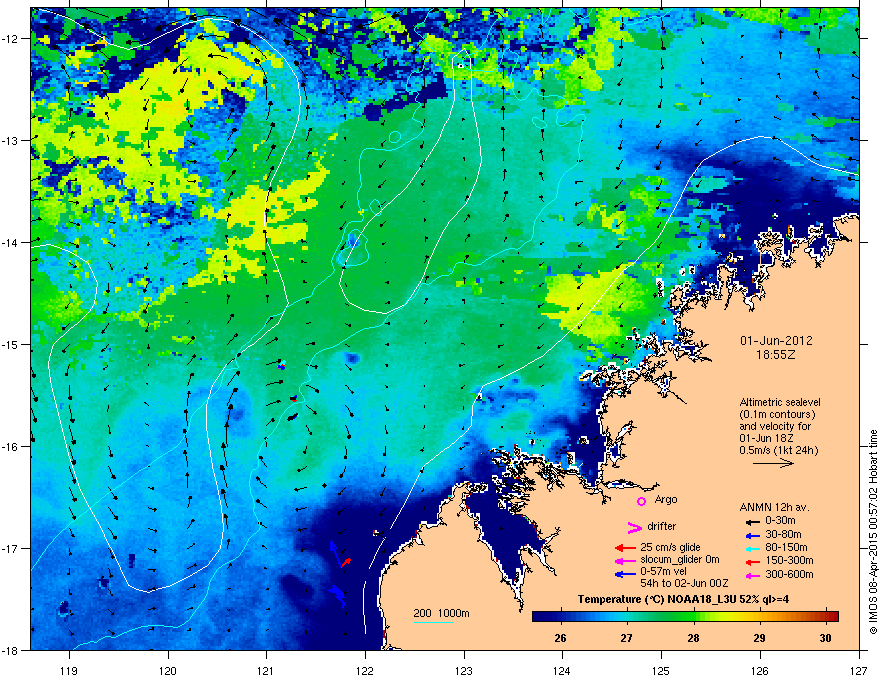Click the blue 30-80m ANMN arrow
The height and width of the screenshot is (680, 880).
(751, 535)
